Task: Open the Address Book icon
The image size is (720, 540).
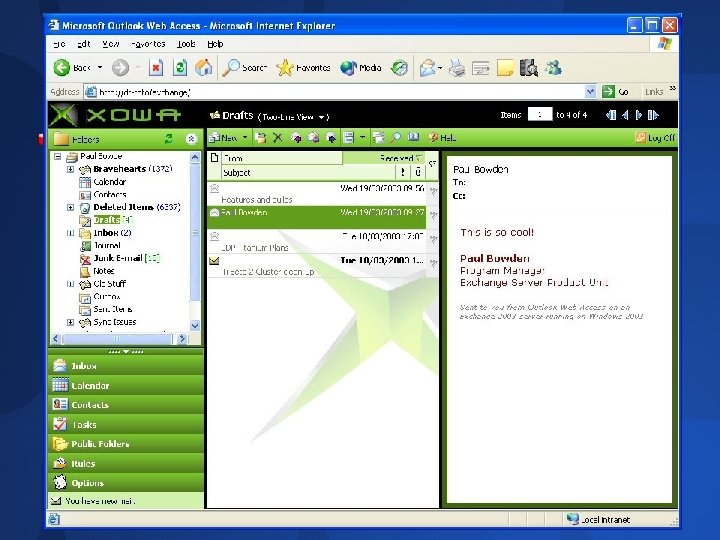Action: pos(414,137)
